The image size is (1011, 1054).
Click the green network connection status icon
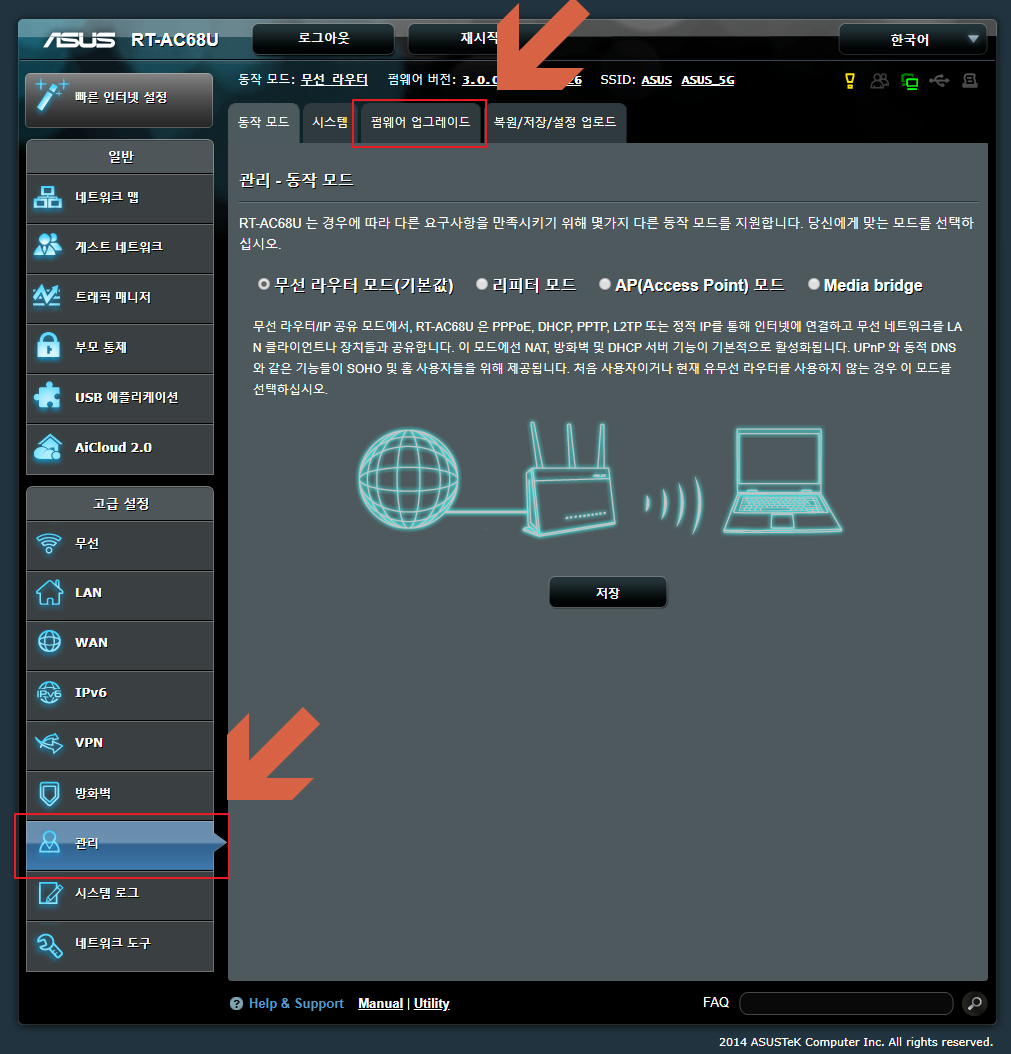point(909,82)
